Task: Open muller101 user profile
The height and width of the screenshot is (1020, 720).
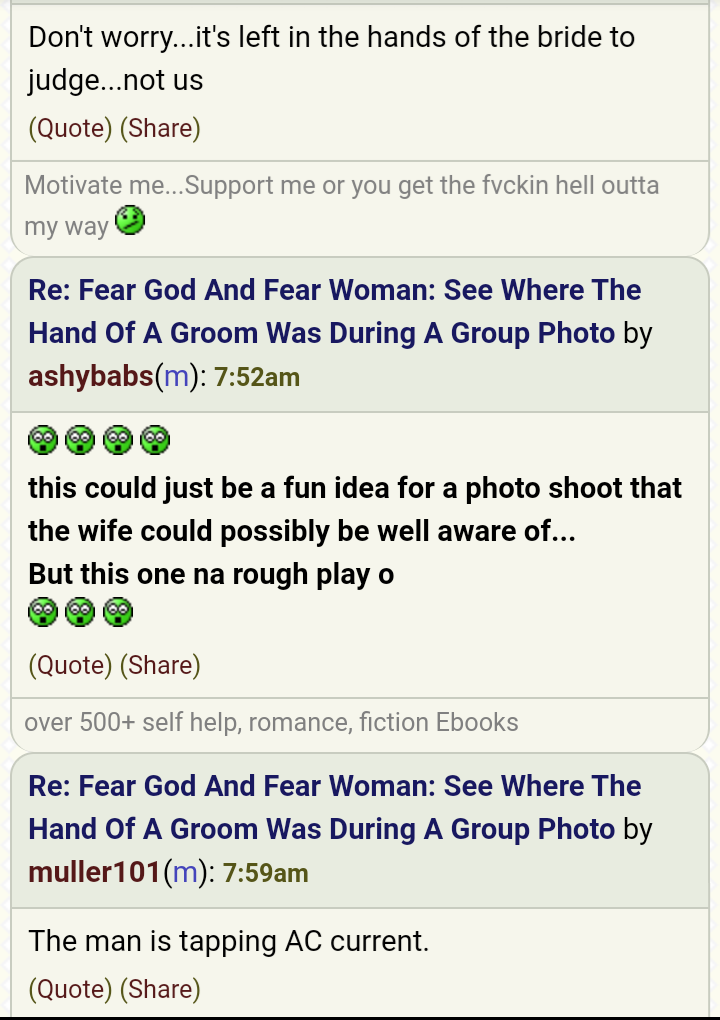Action: coord(95,872)
